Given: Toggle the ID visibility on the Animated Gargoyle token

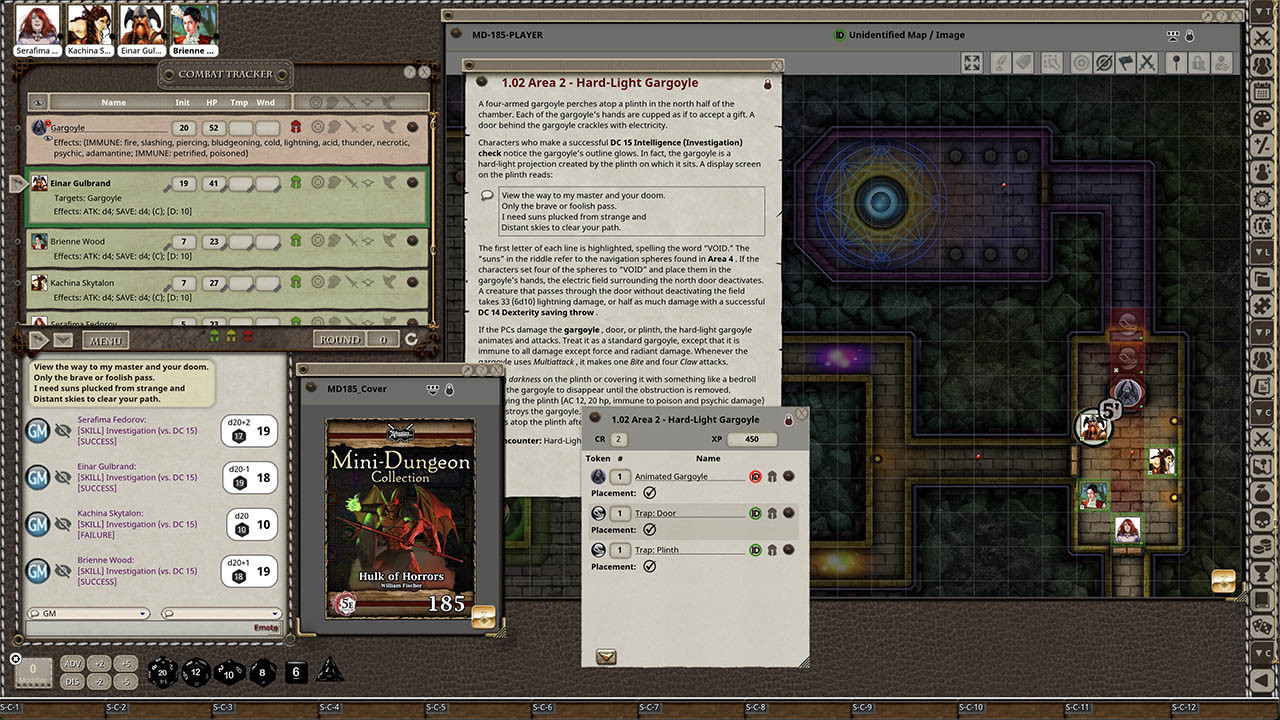Looking at the screenshot, I should [x=755, y=477].
